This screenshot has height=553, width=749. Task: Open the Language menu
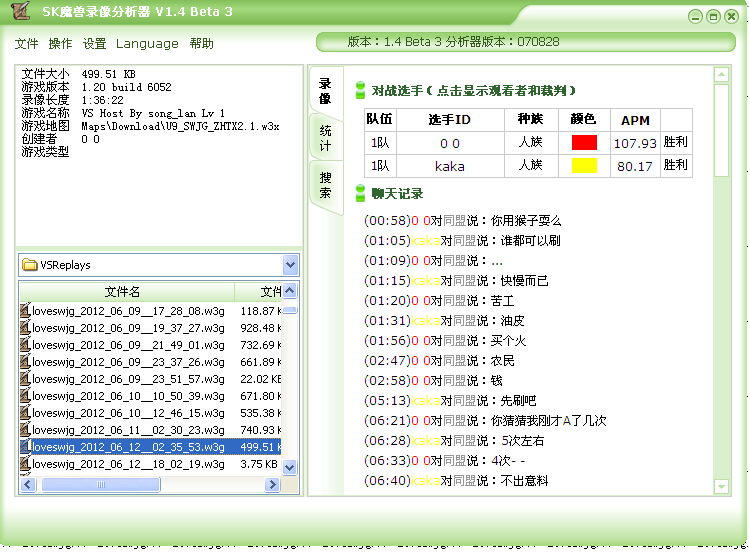[147, 44]
